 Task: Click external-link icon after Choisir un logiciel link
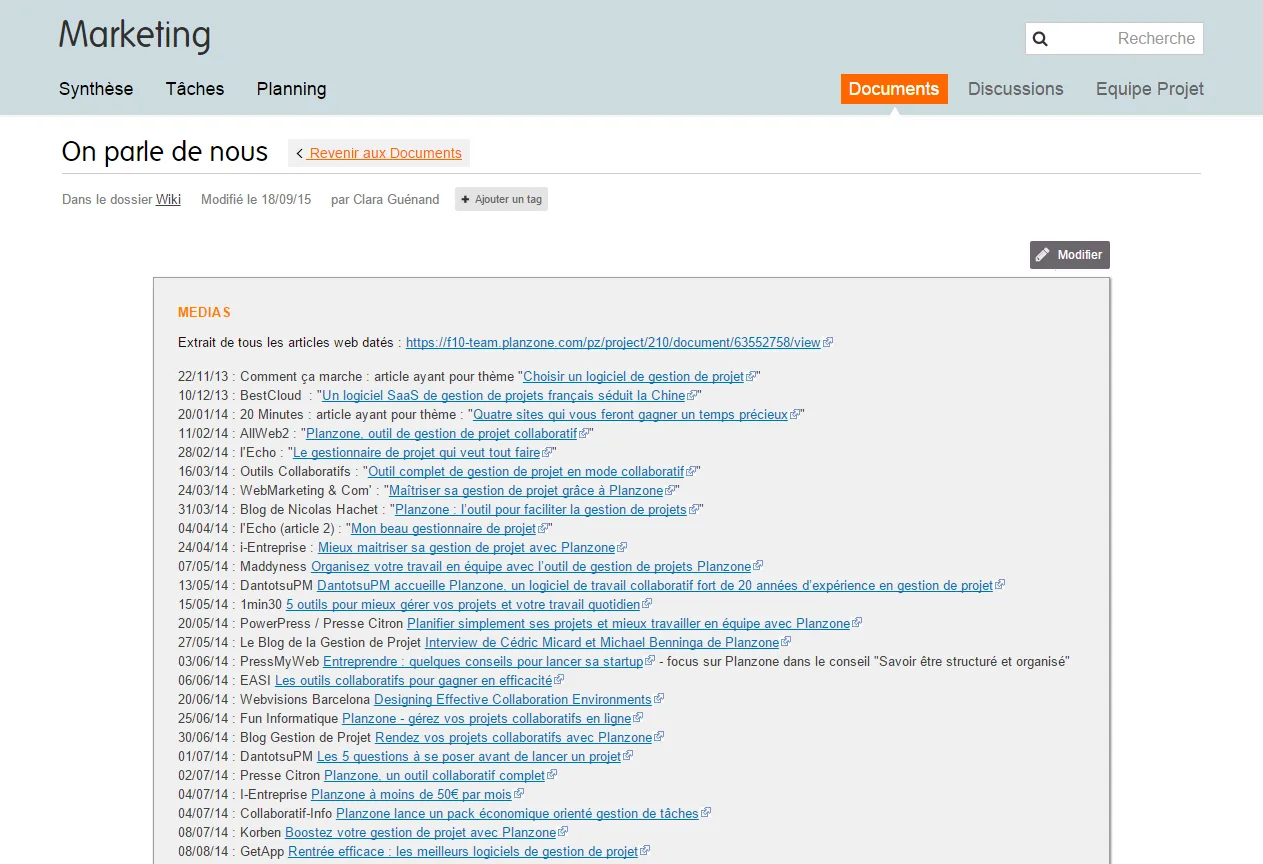point(751,377)
